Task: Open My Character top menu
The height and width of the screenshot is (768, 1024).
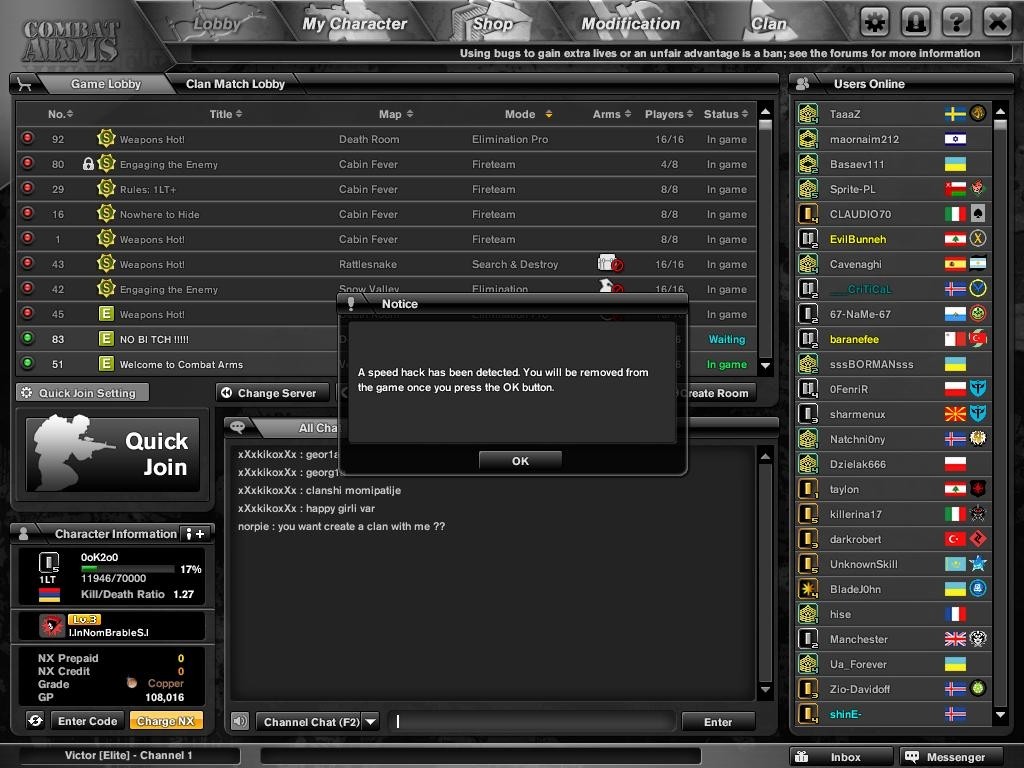Action: [355, 24]
